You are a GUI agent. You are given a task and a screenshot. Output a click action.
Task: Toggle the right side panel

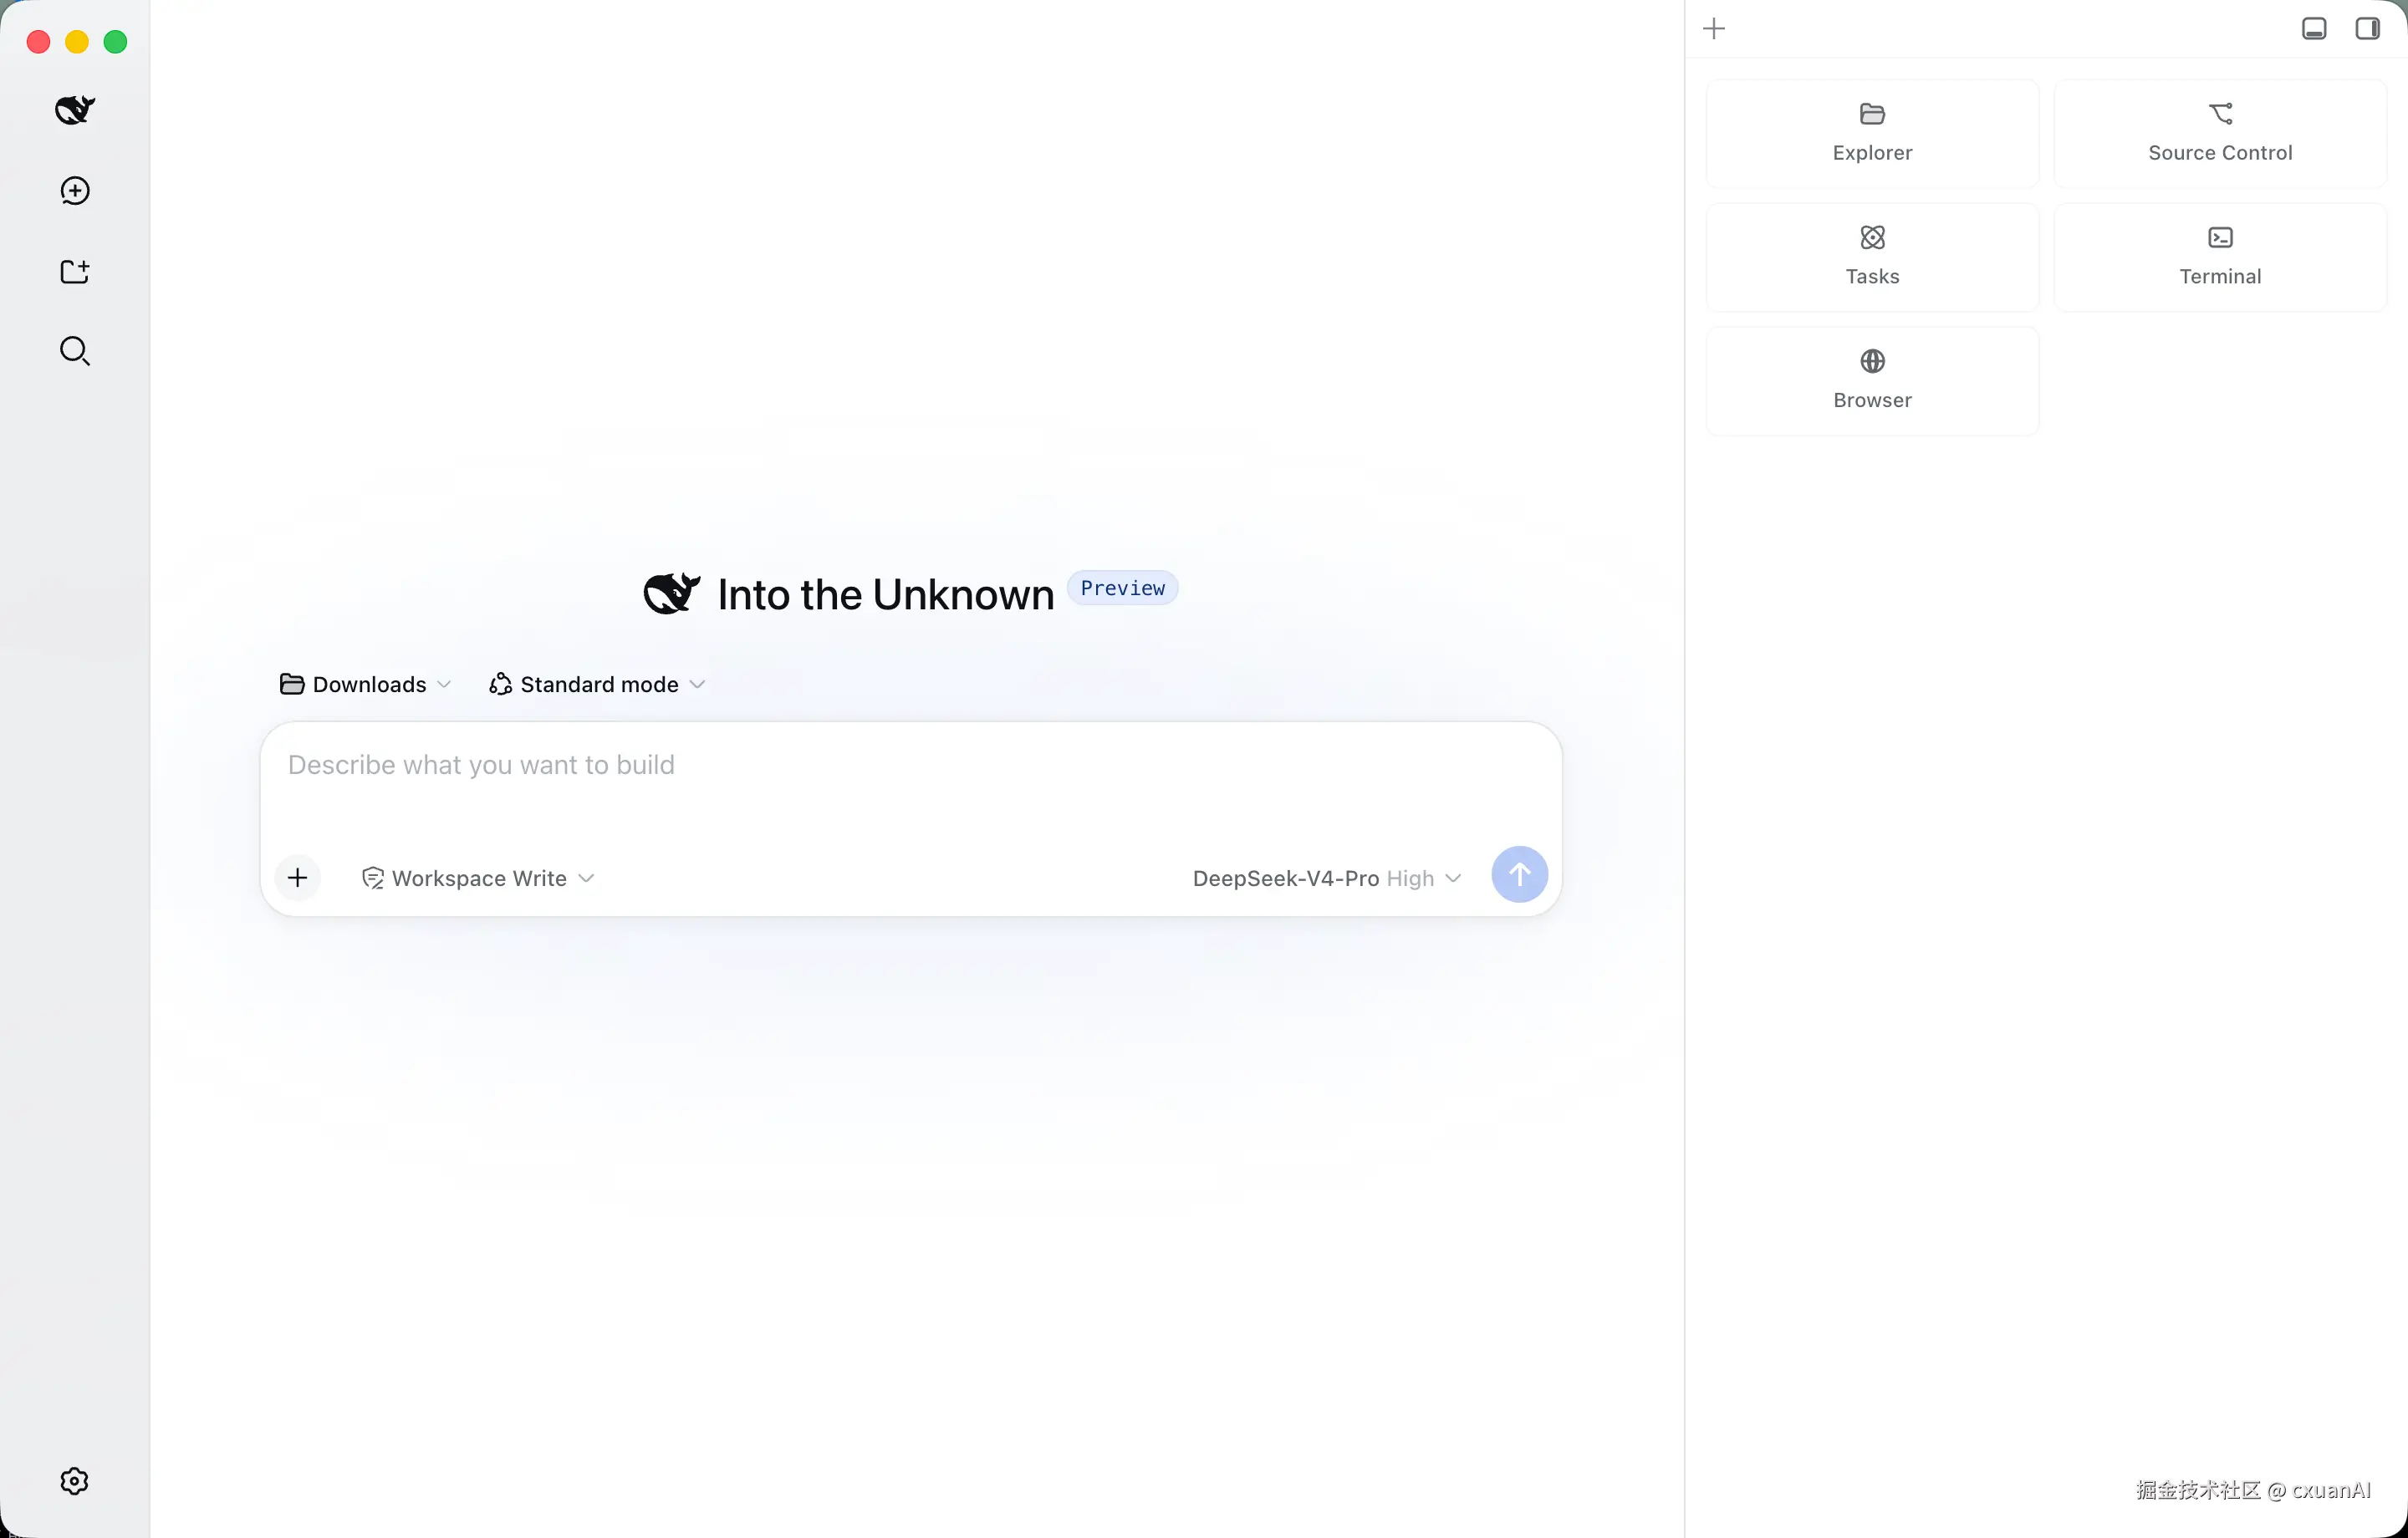pos(2368,29)
